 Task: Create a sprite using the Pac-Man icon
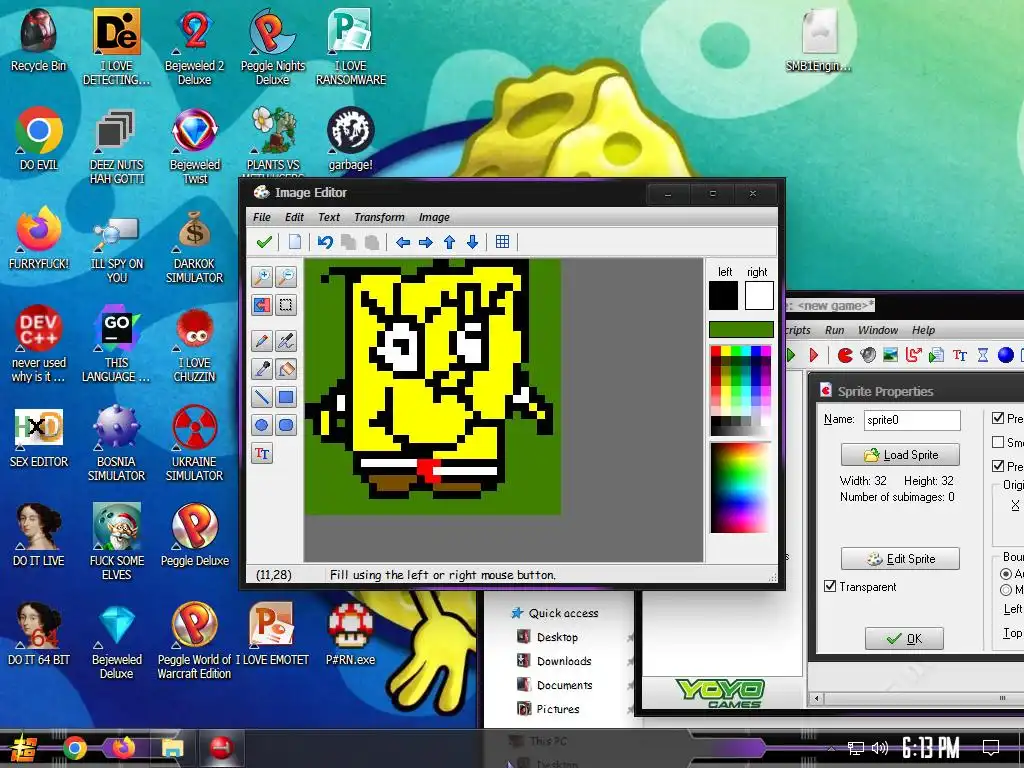pyautogui.click(x=845, y=355)
